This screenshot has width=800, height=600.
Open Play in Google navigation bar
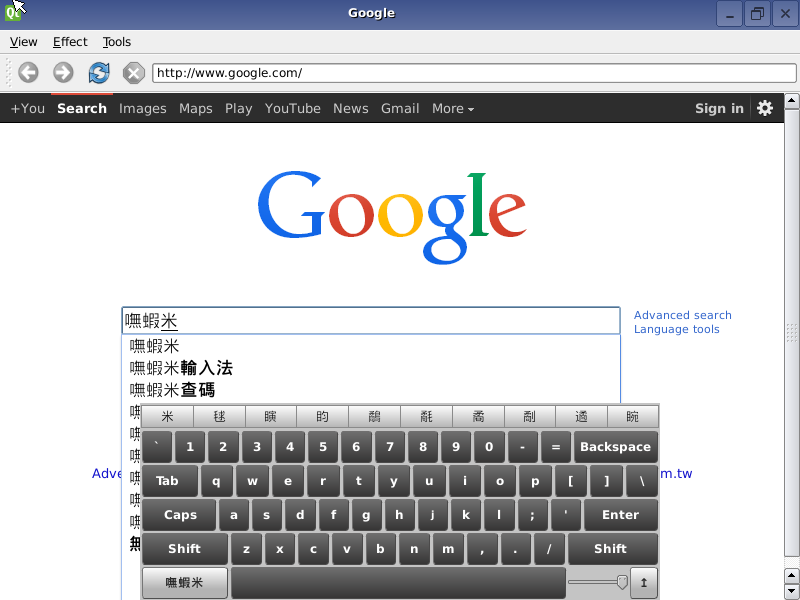[238, 109]
